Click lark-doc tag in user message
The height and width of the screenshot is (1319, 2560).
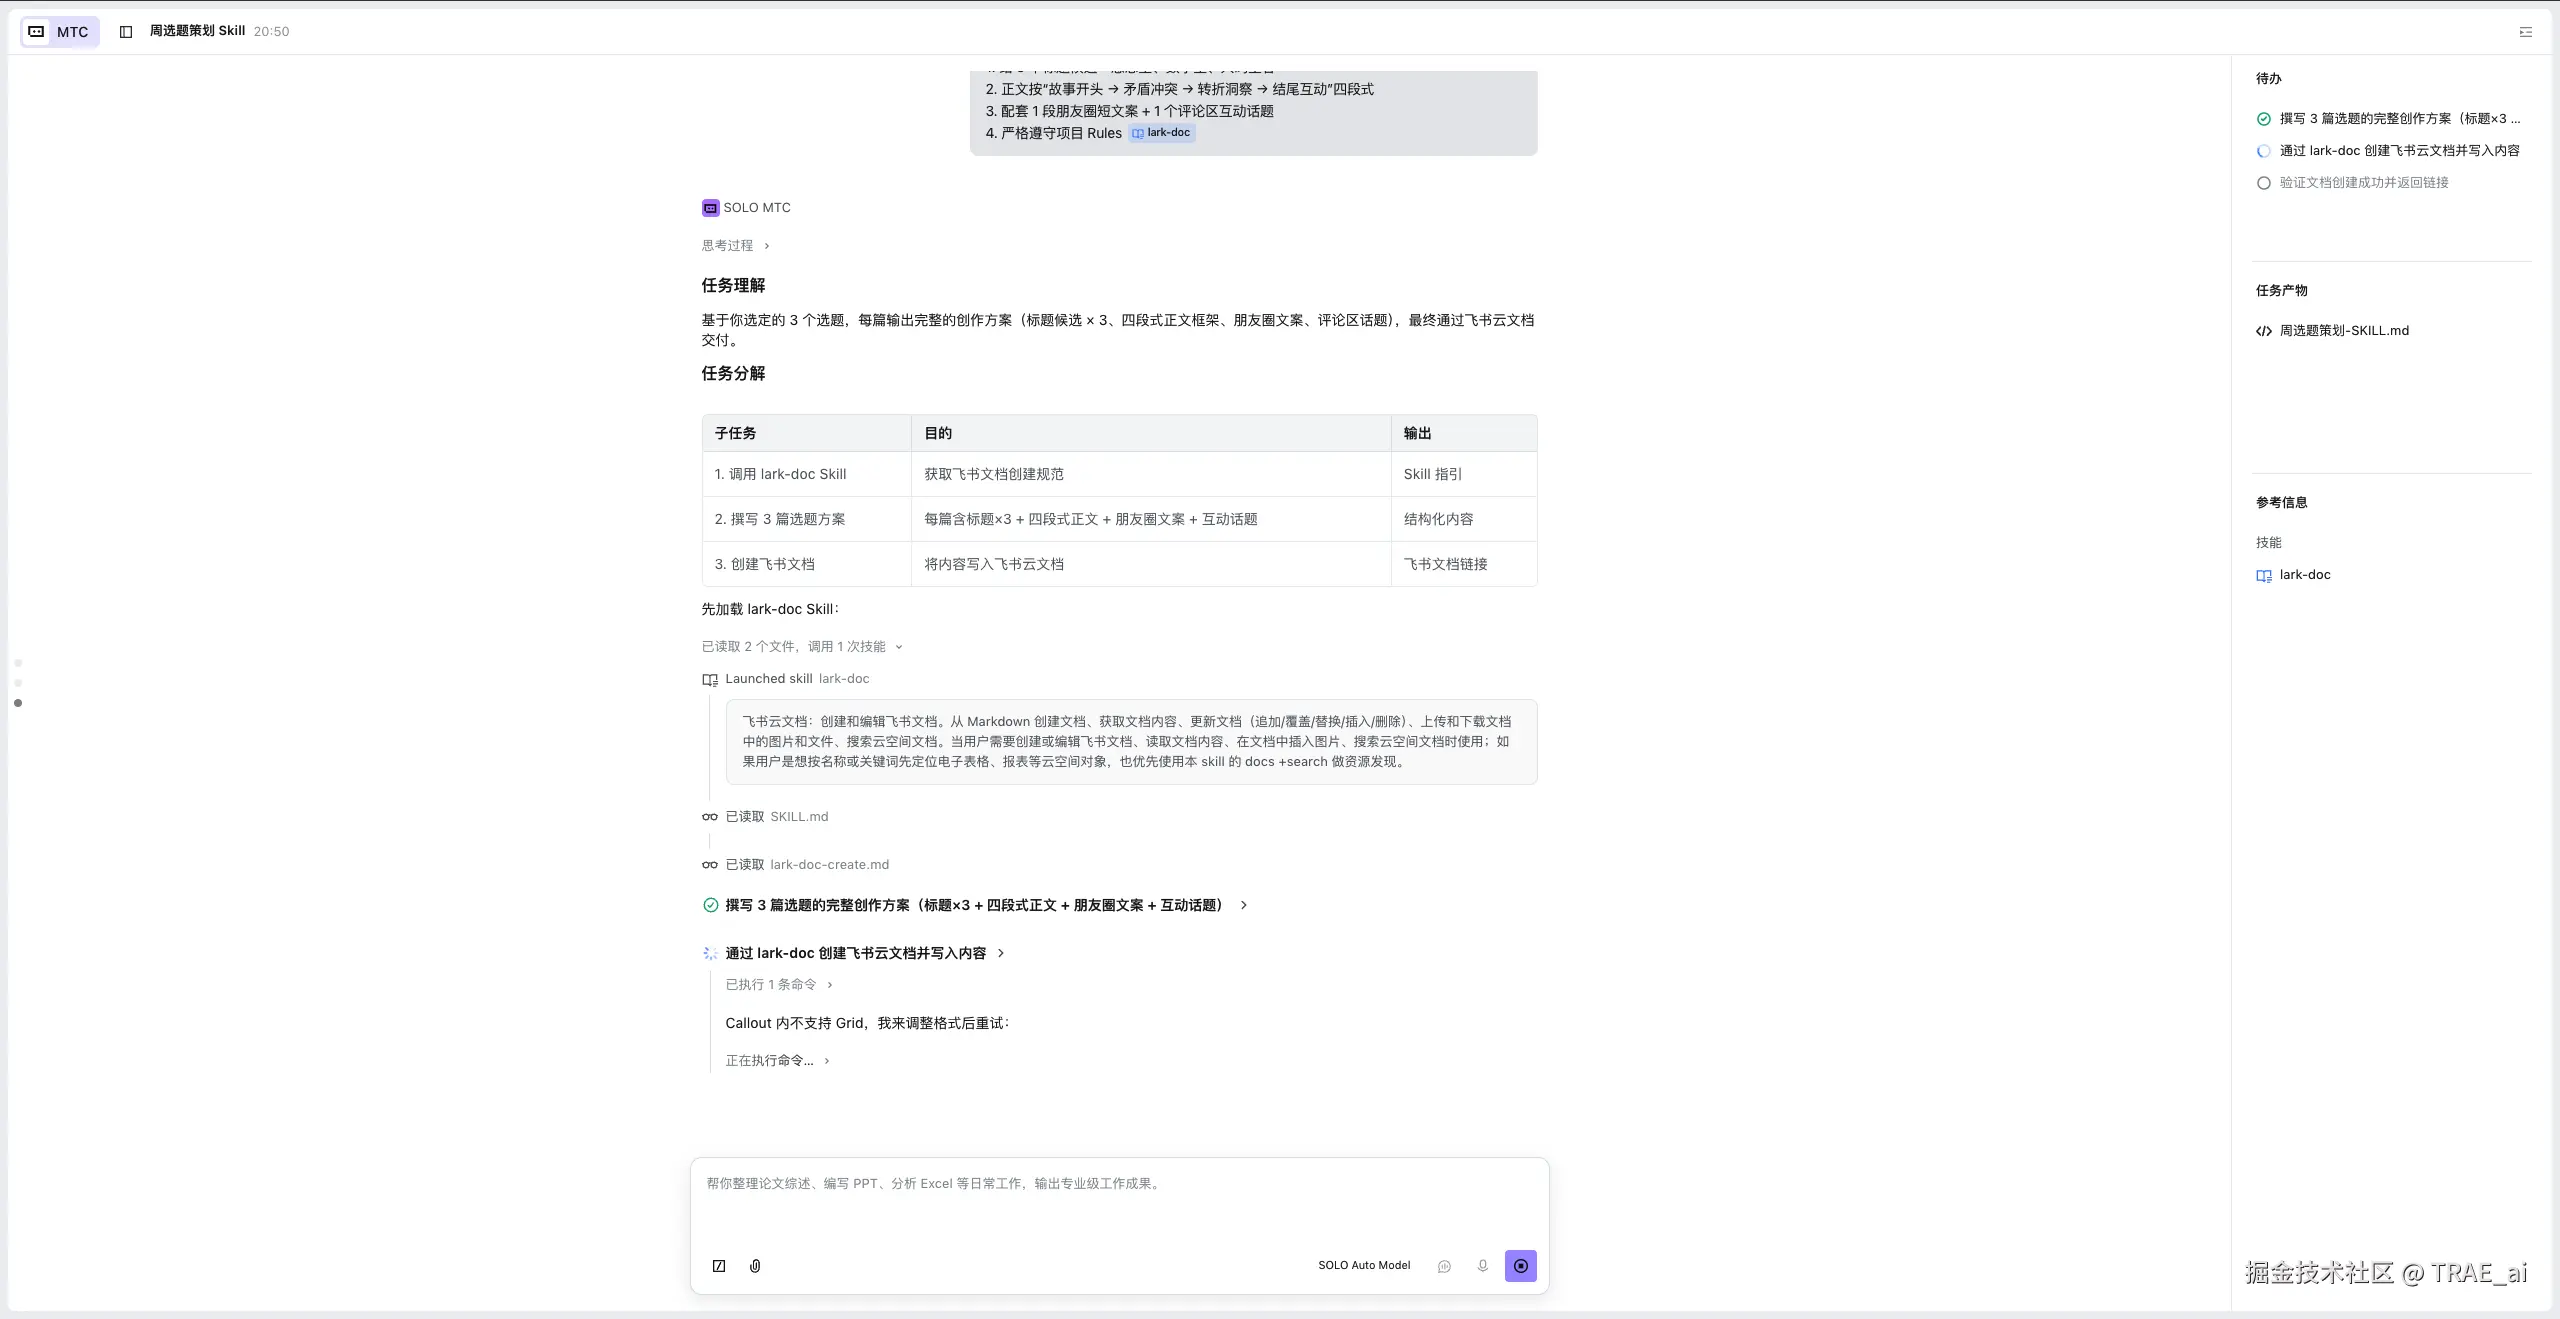[x=1162, y=133]
